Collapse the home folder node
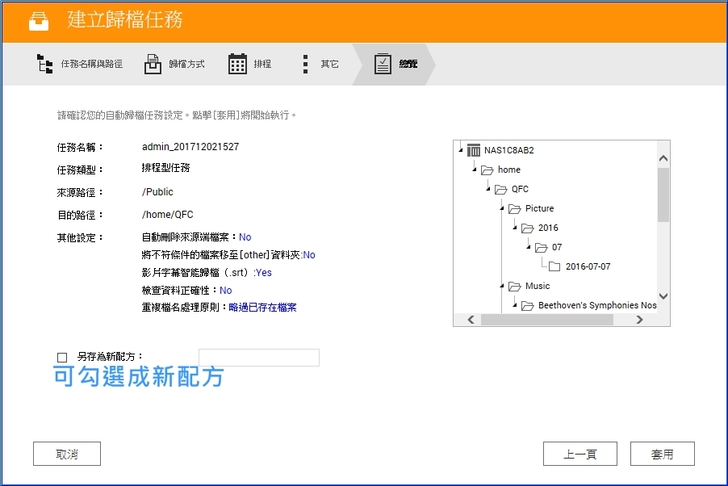Viewport: 728px width, 486px height. pyautogui.click(x=474, y=169)
